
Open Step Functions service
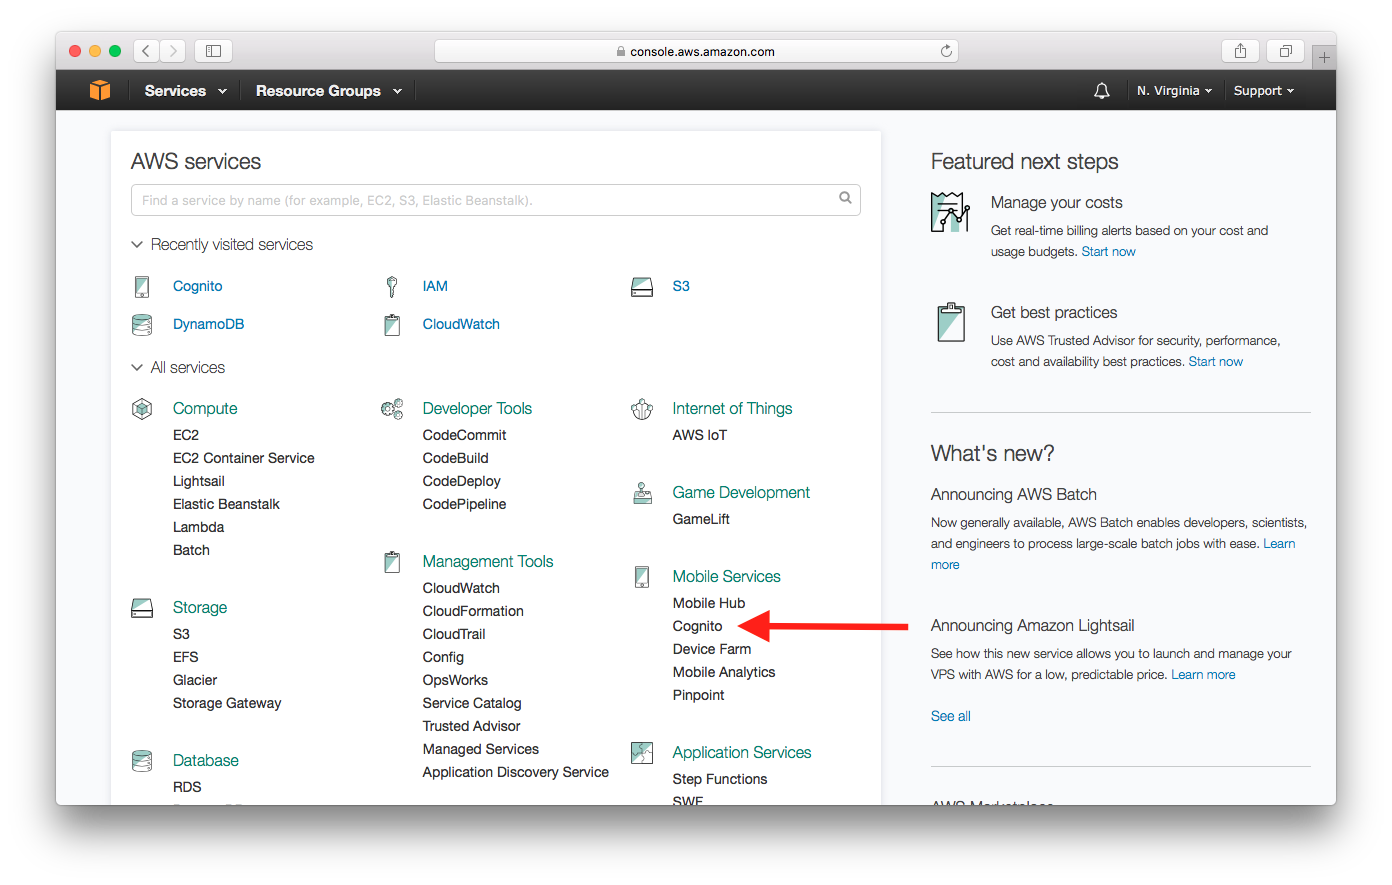[720, 779]
